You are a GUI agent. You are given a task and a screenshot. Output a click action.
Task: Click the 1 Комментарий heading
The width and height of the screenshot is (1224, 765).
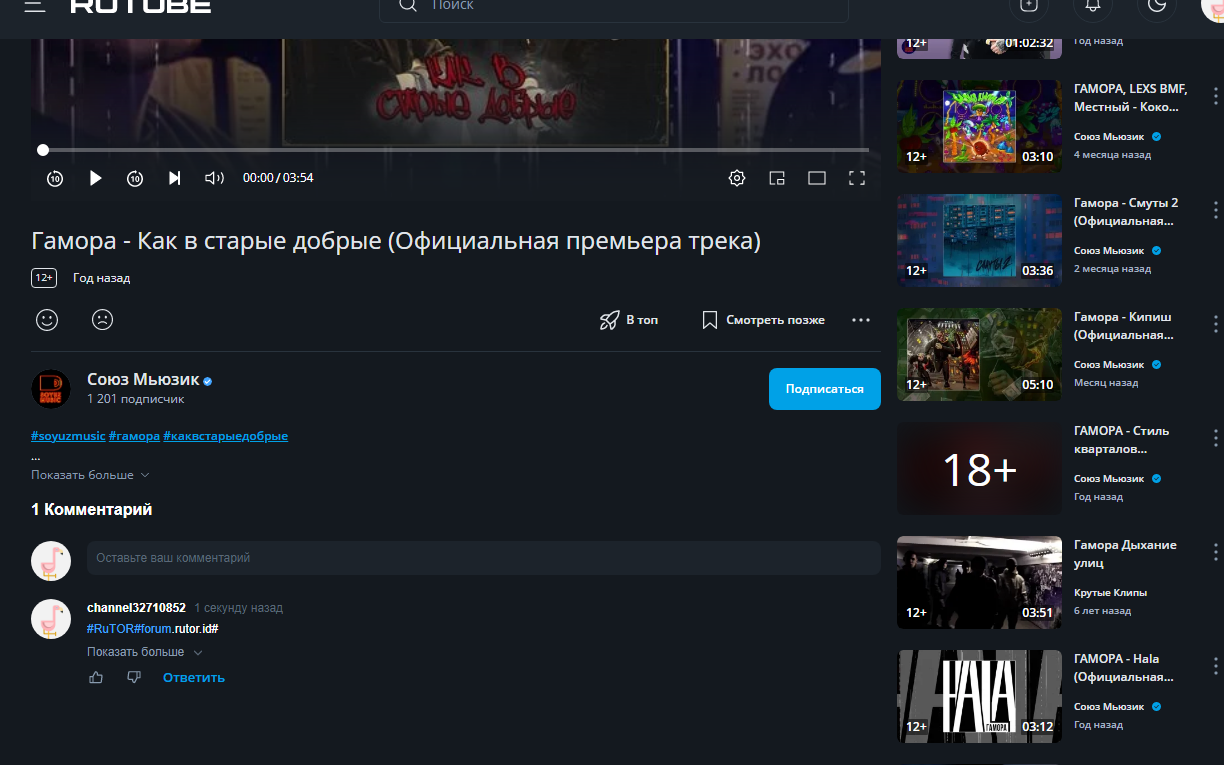click(x=92, y=510)
